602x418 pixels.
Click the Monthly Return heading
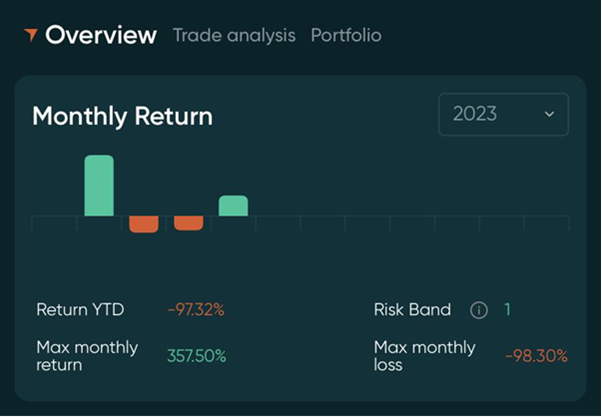(122, 116)
